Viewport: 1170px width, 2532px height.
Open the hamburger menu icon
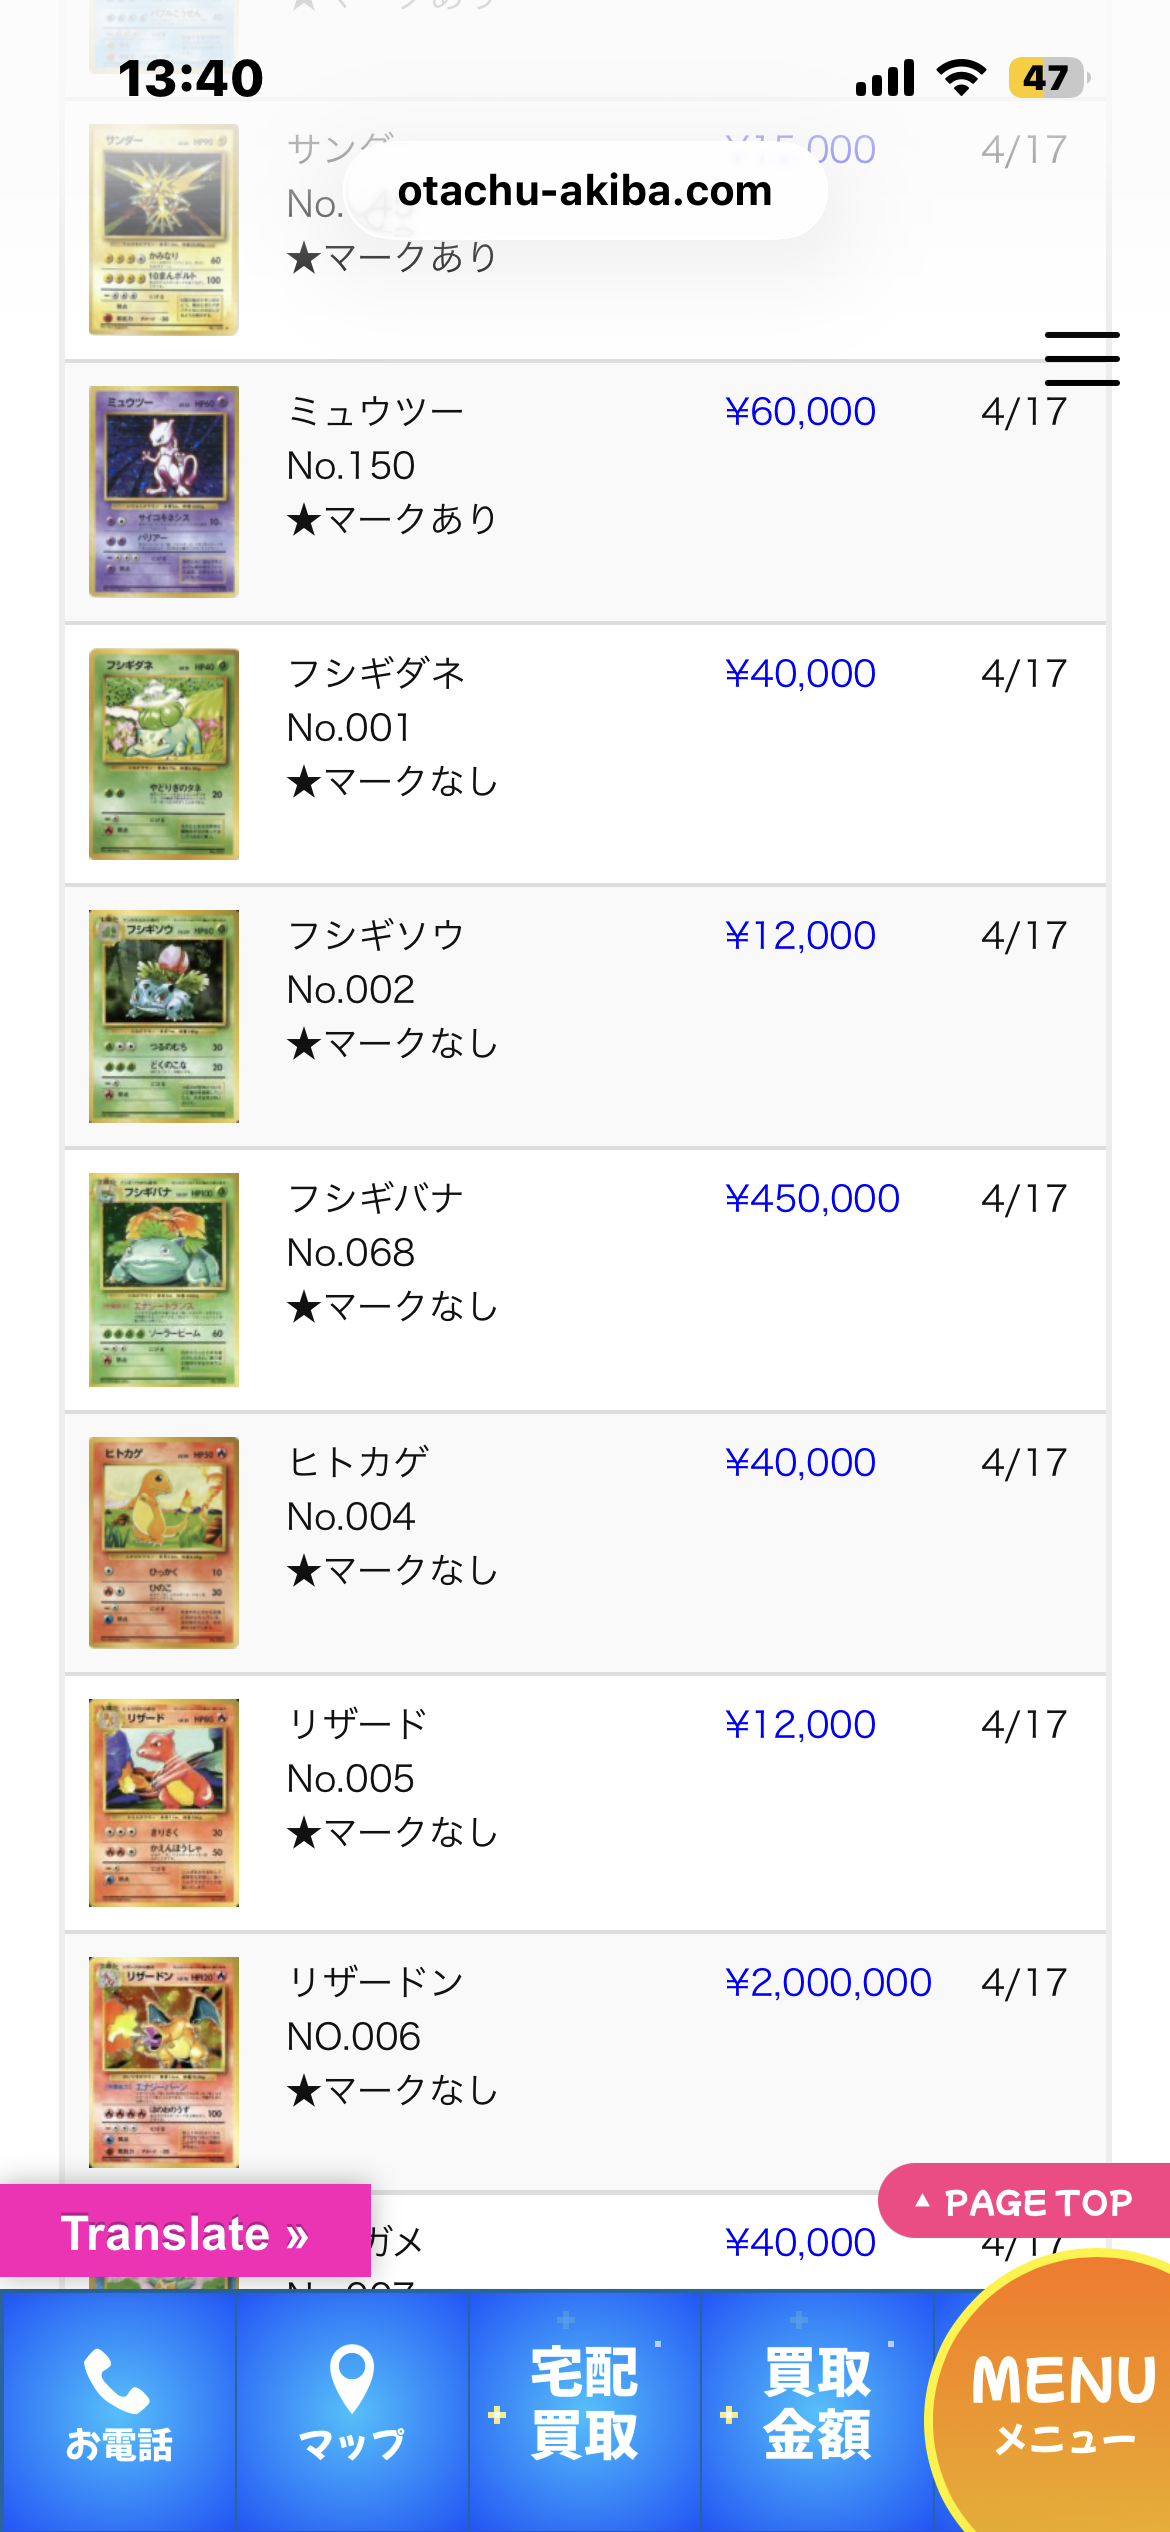point(1081,358)
